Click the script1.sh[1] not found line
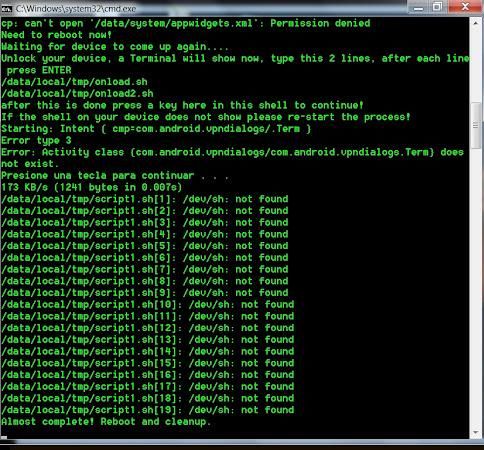Image resolution: width=484 pixels, height=450 pixels. (145, 199)
